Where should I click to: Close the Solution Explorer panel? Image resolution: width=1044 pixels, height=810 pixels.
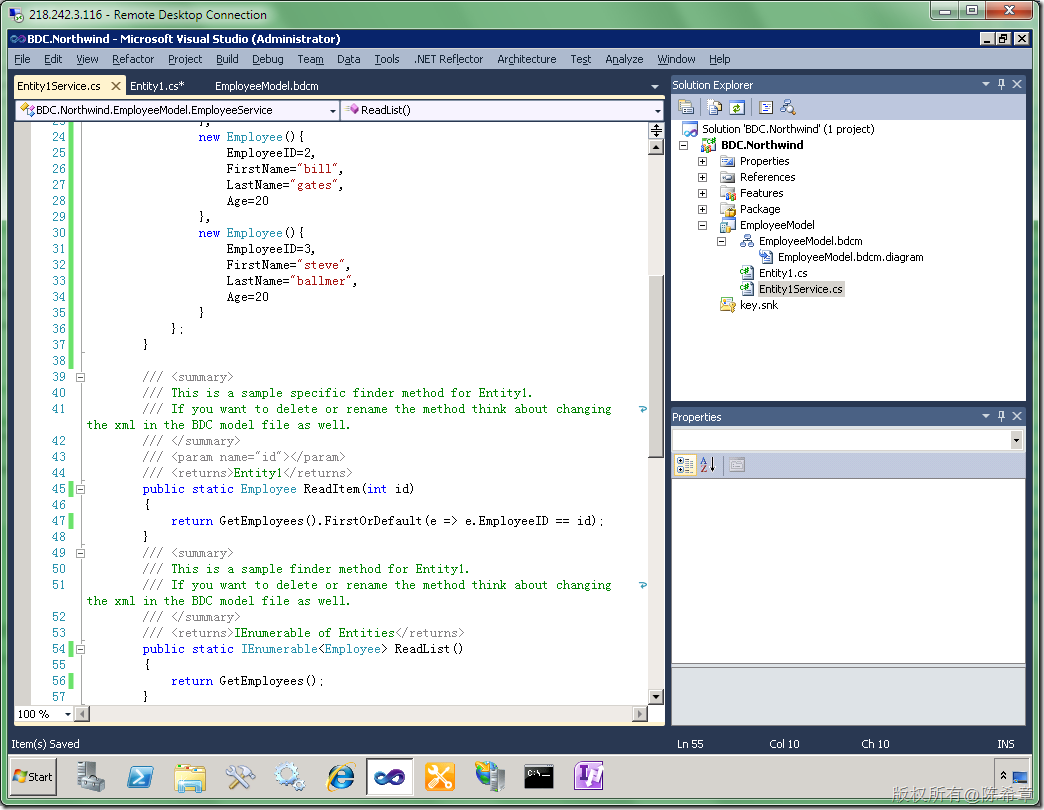(1017, 85)
